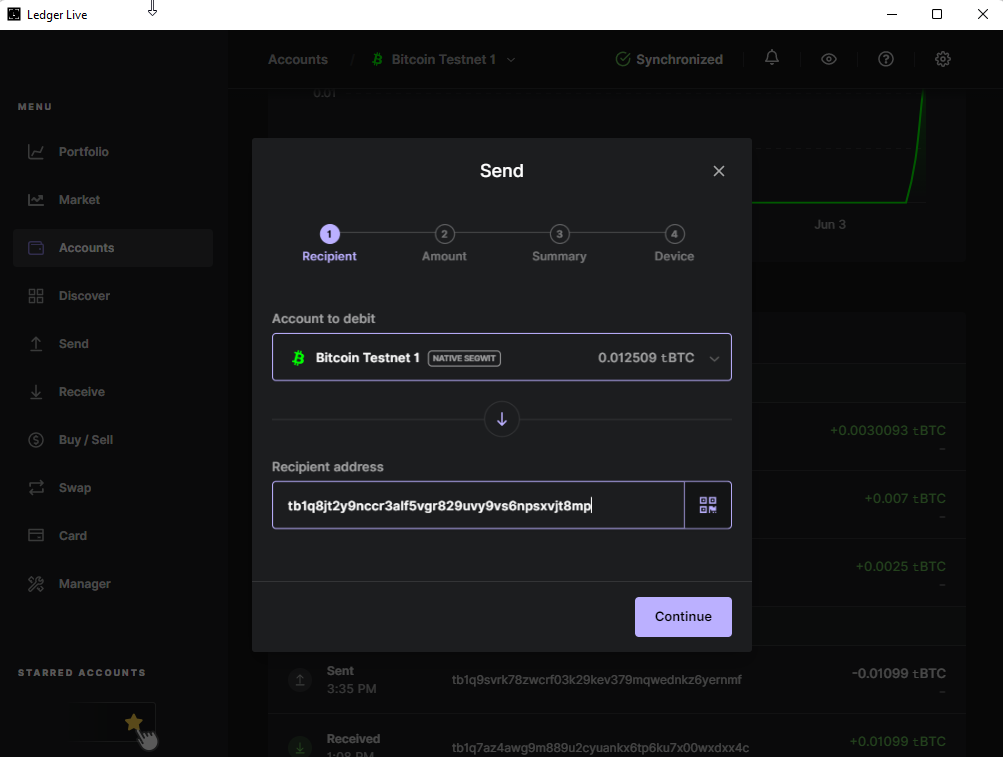1003x757 pixels.
Task: Click the starred account star icon
Action: pyautogui.click(x=133, y=722)
